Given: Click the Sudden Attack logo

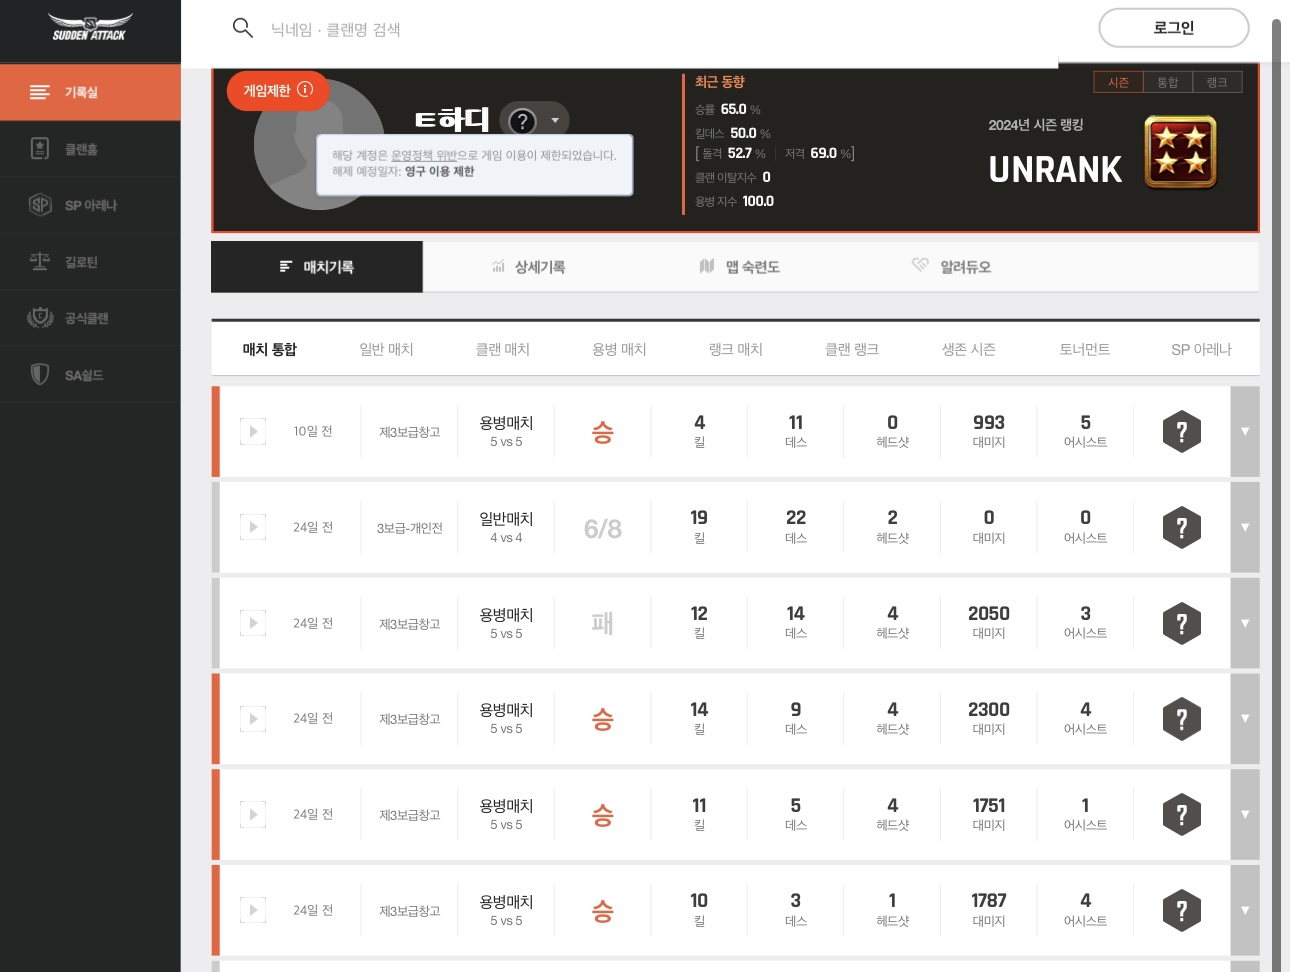Looking at the screenshot, I should coord(90,28).
